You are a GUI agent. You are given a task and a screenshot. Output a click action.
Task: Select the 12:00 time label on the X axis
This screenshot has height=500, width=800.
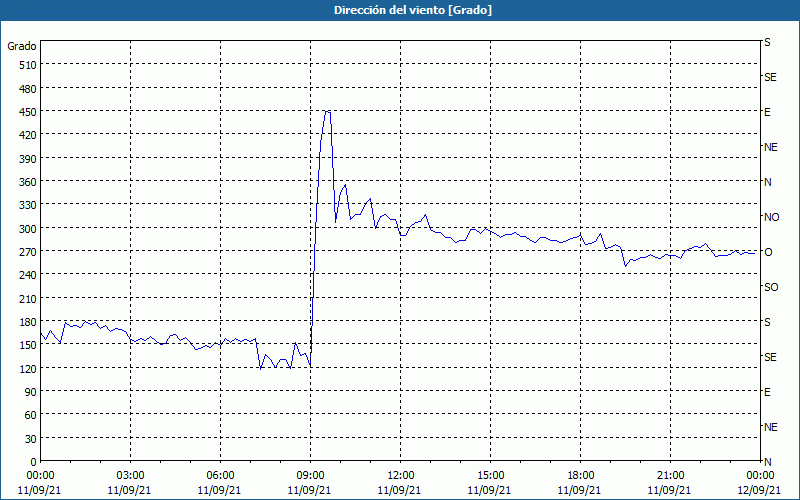[401, 476]
